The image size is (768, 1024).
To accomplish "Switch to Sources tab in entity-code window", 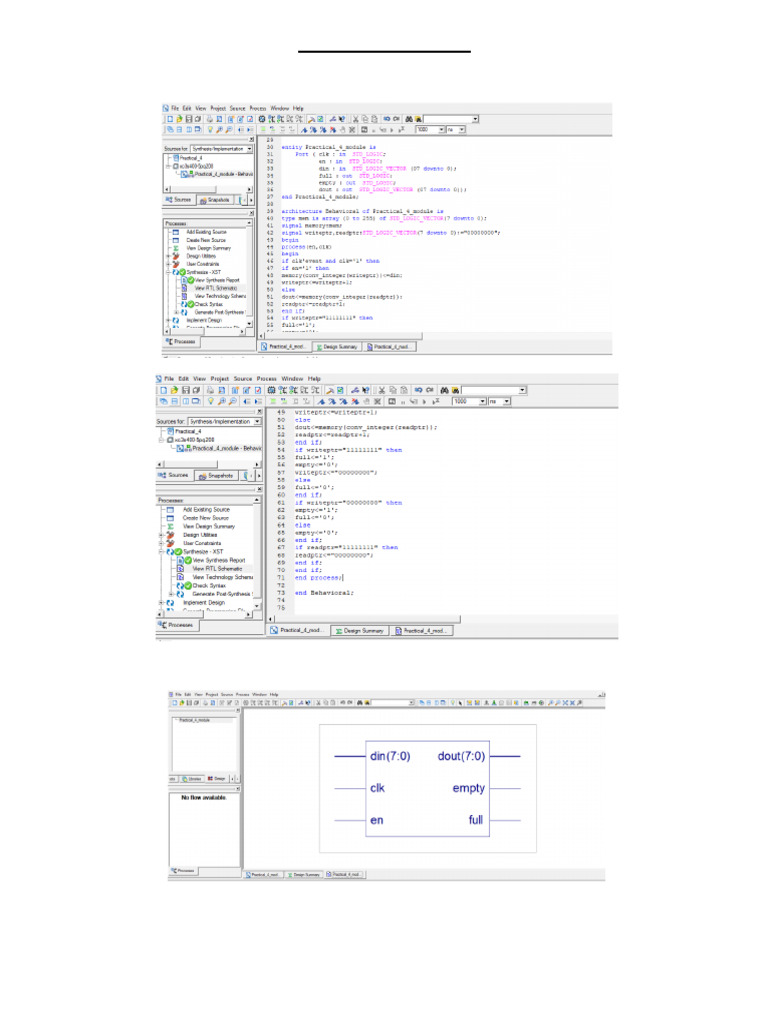I will tap(179, 200).
